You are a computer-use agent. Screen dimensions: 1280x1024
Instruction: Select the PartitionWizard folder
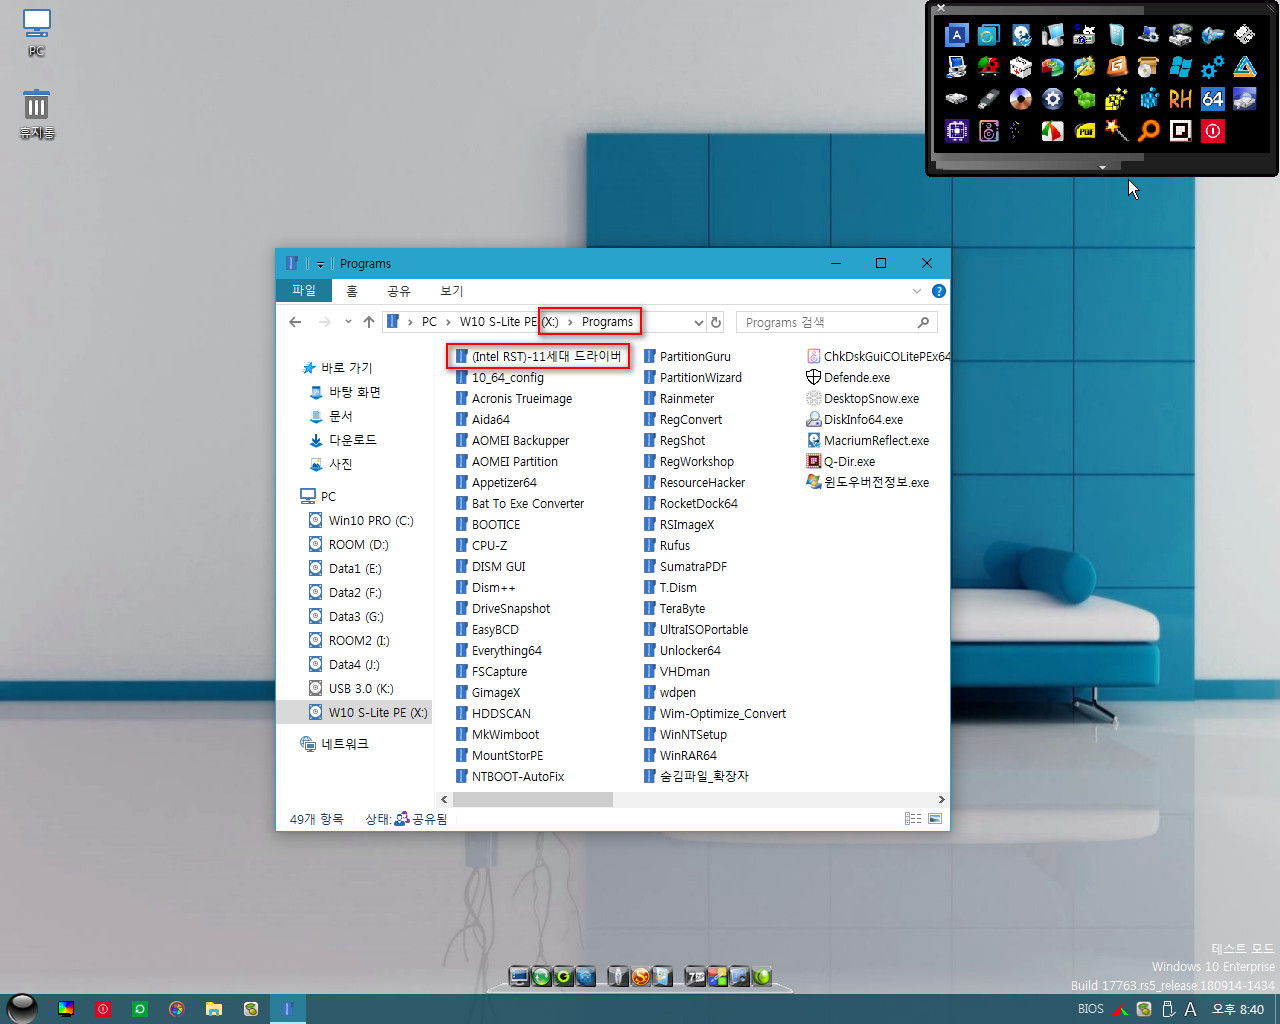700,378
